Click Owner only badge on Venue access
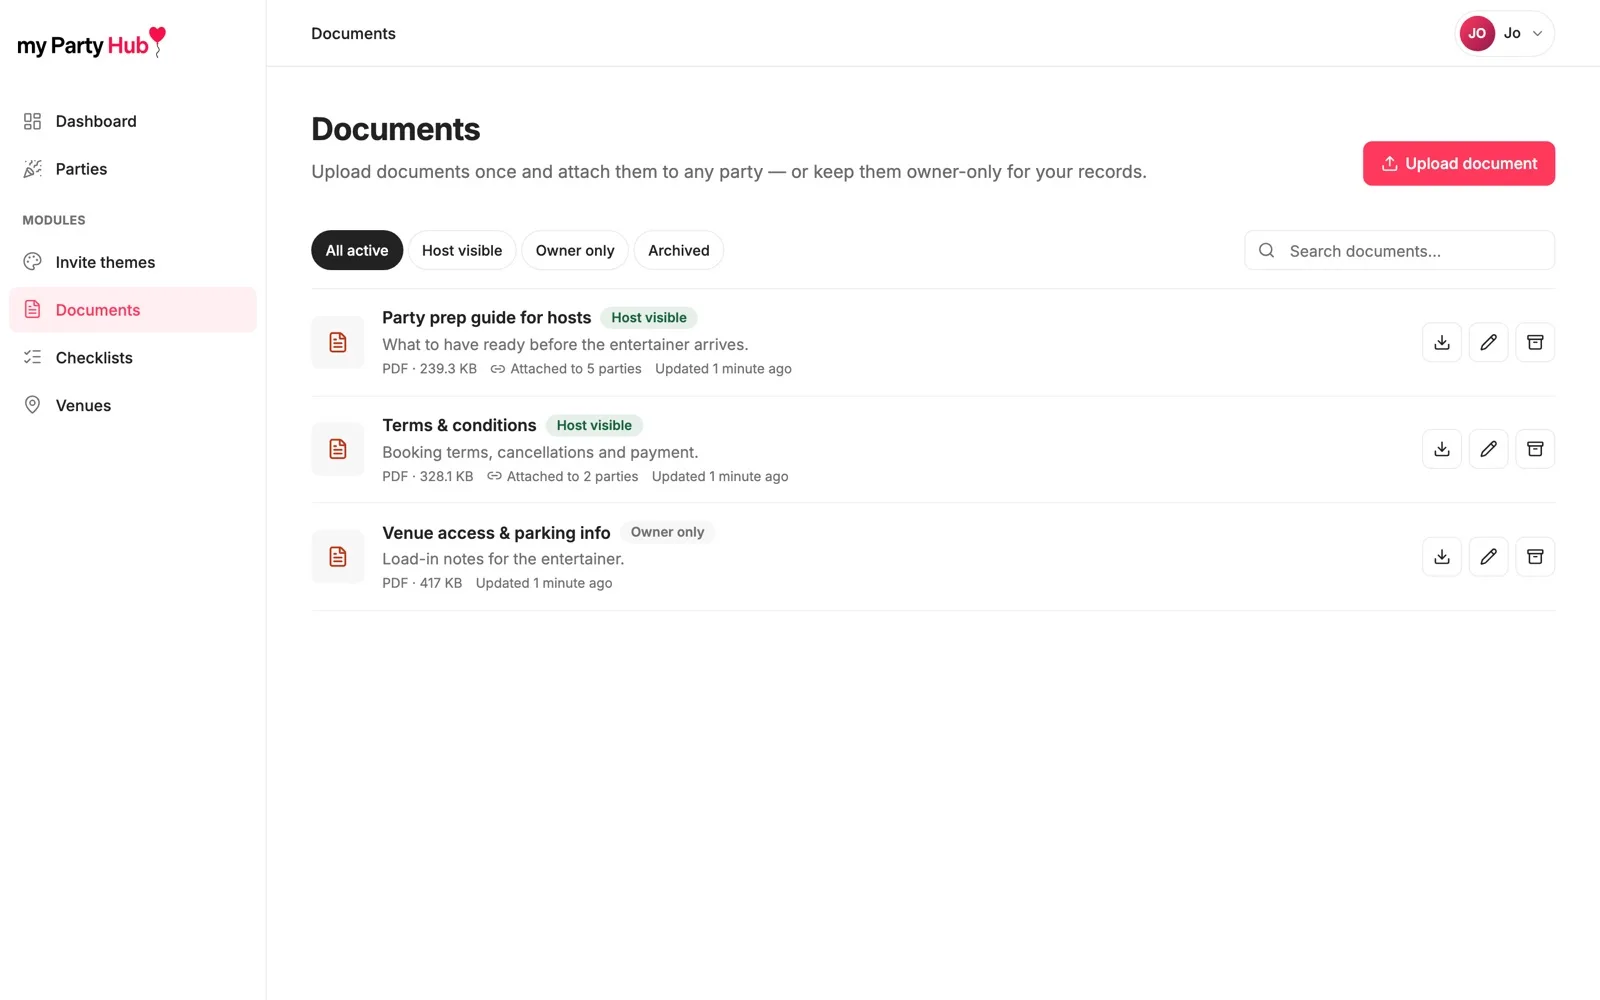The image size is (1600, 1000). click(667, 532)
